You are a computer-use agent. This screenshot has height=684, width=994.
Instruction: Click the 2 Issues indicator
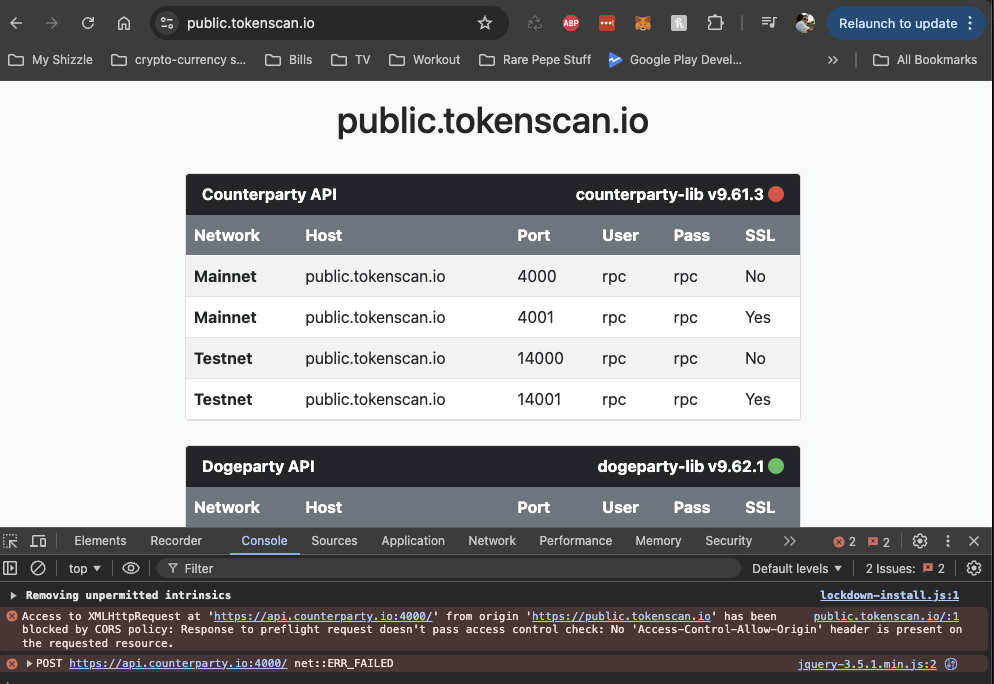(x=905, y=569)
